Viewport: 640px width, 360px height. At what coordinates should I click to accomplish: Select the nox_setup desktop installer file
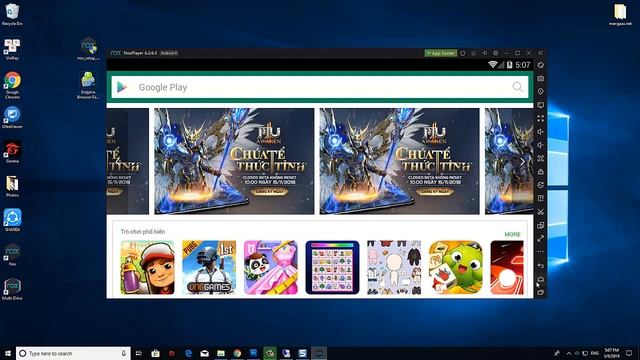tap(89, 49)
